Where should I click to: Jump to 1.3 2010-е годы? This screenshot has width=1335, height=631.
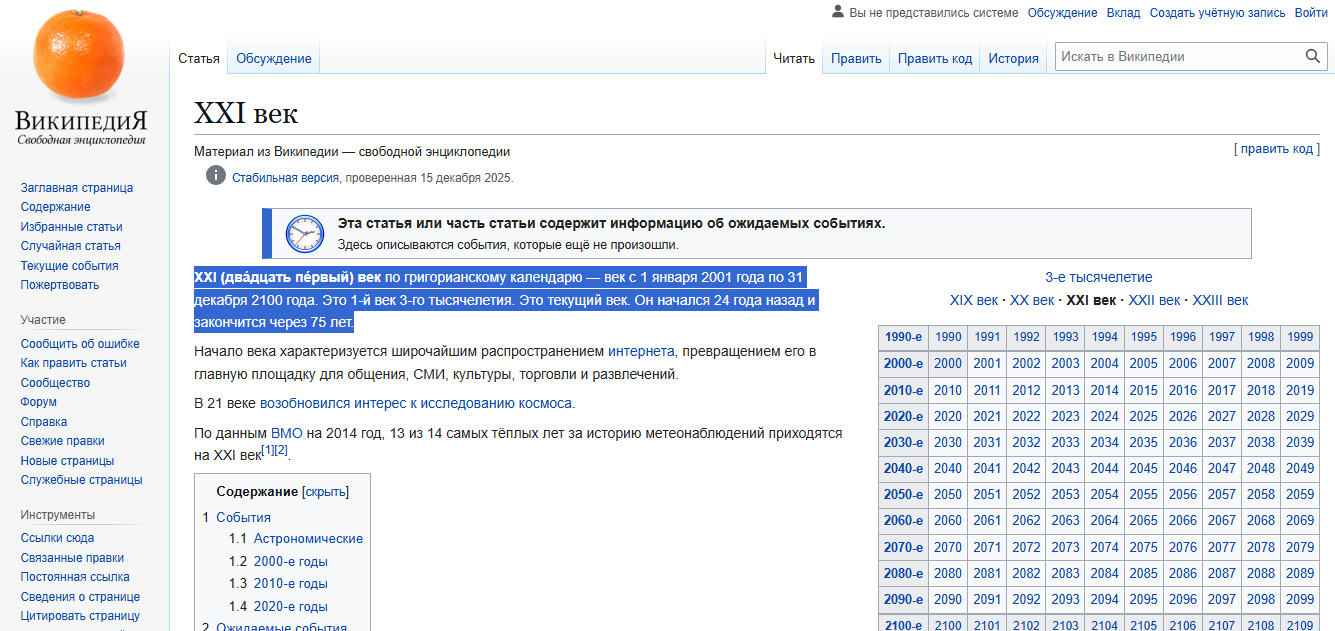click(278, 584)
